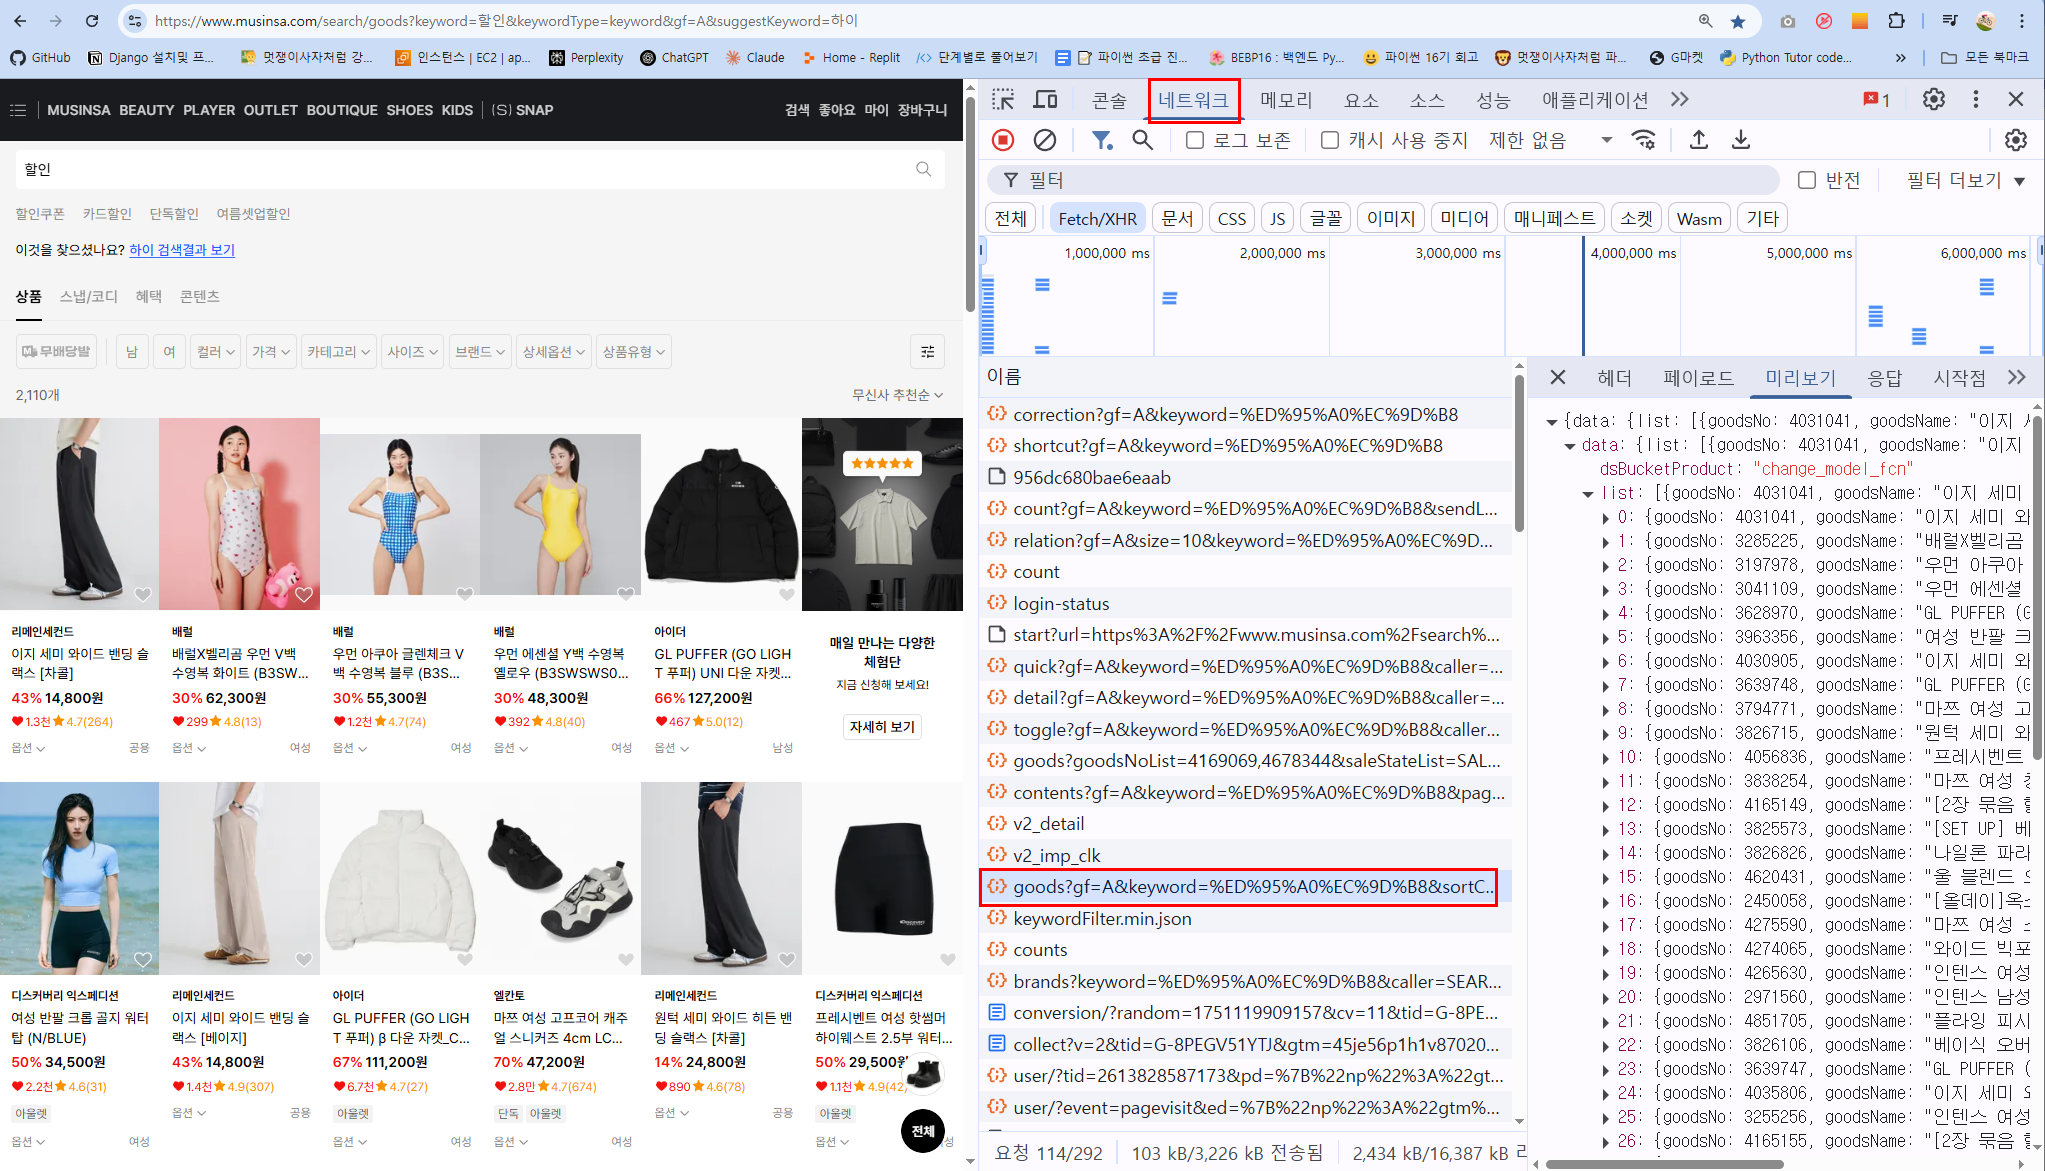
Task: Open Chrome extensions puzzle icon
Action: (1896, 21)
